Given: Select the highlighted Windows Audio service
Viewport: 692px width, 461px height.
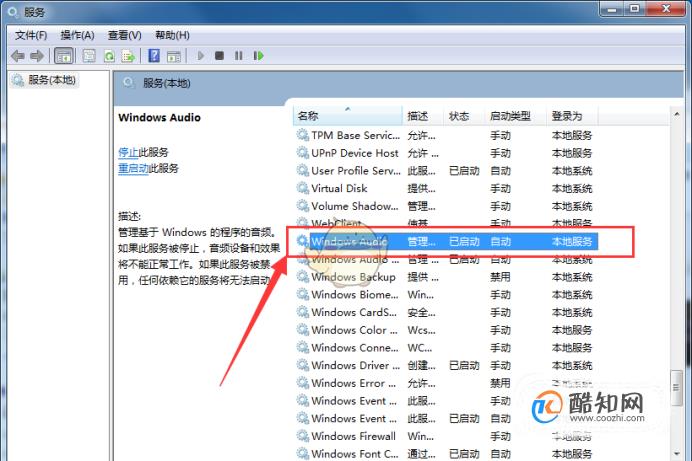Looking at the screenshot, I should pyautogui.click(x=446, y=241).
